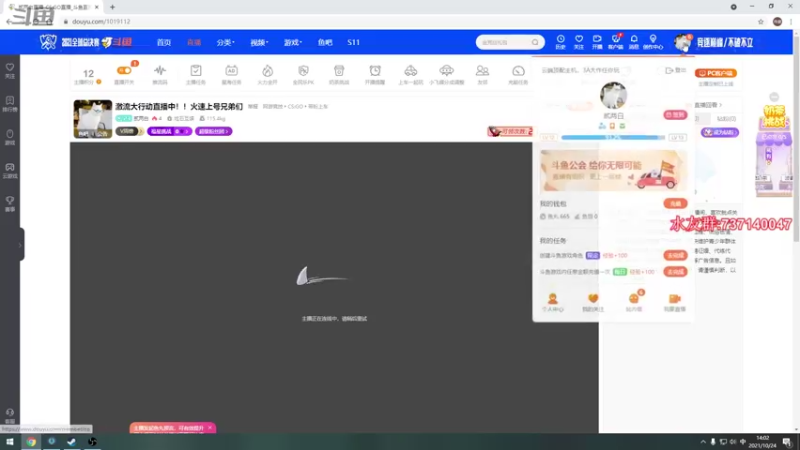
Task: Click the 充值 recharge button in wallet
Action: 675,204
